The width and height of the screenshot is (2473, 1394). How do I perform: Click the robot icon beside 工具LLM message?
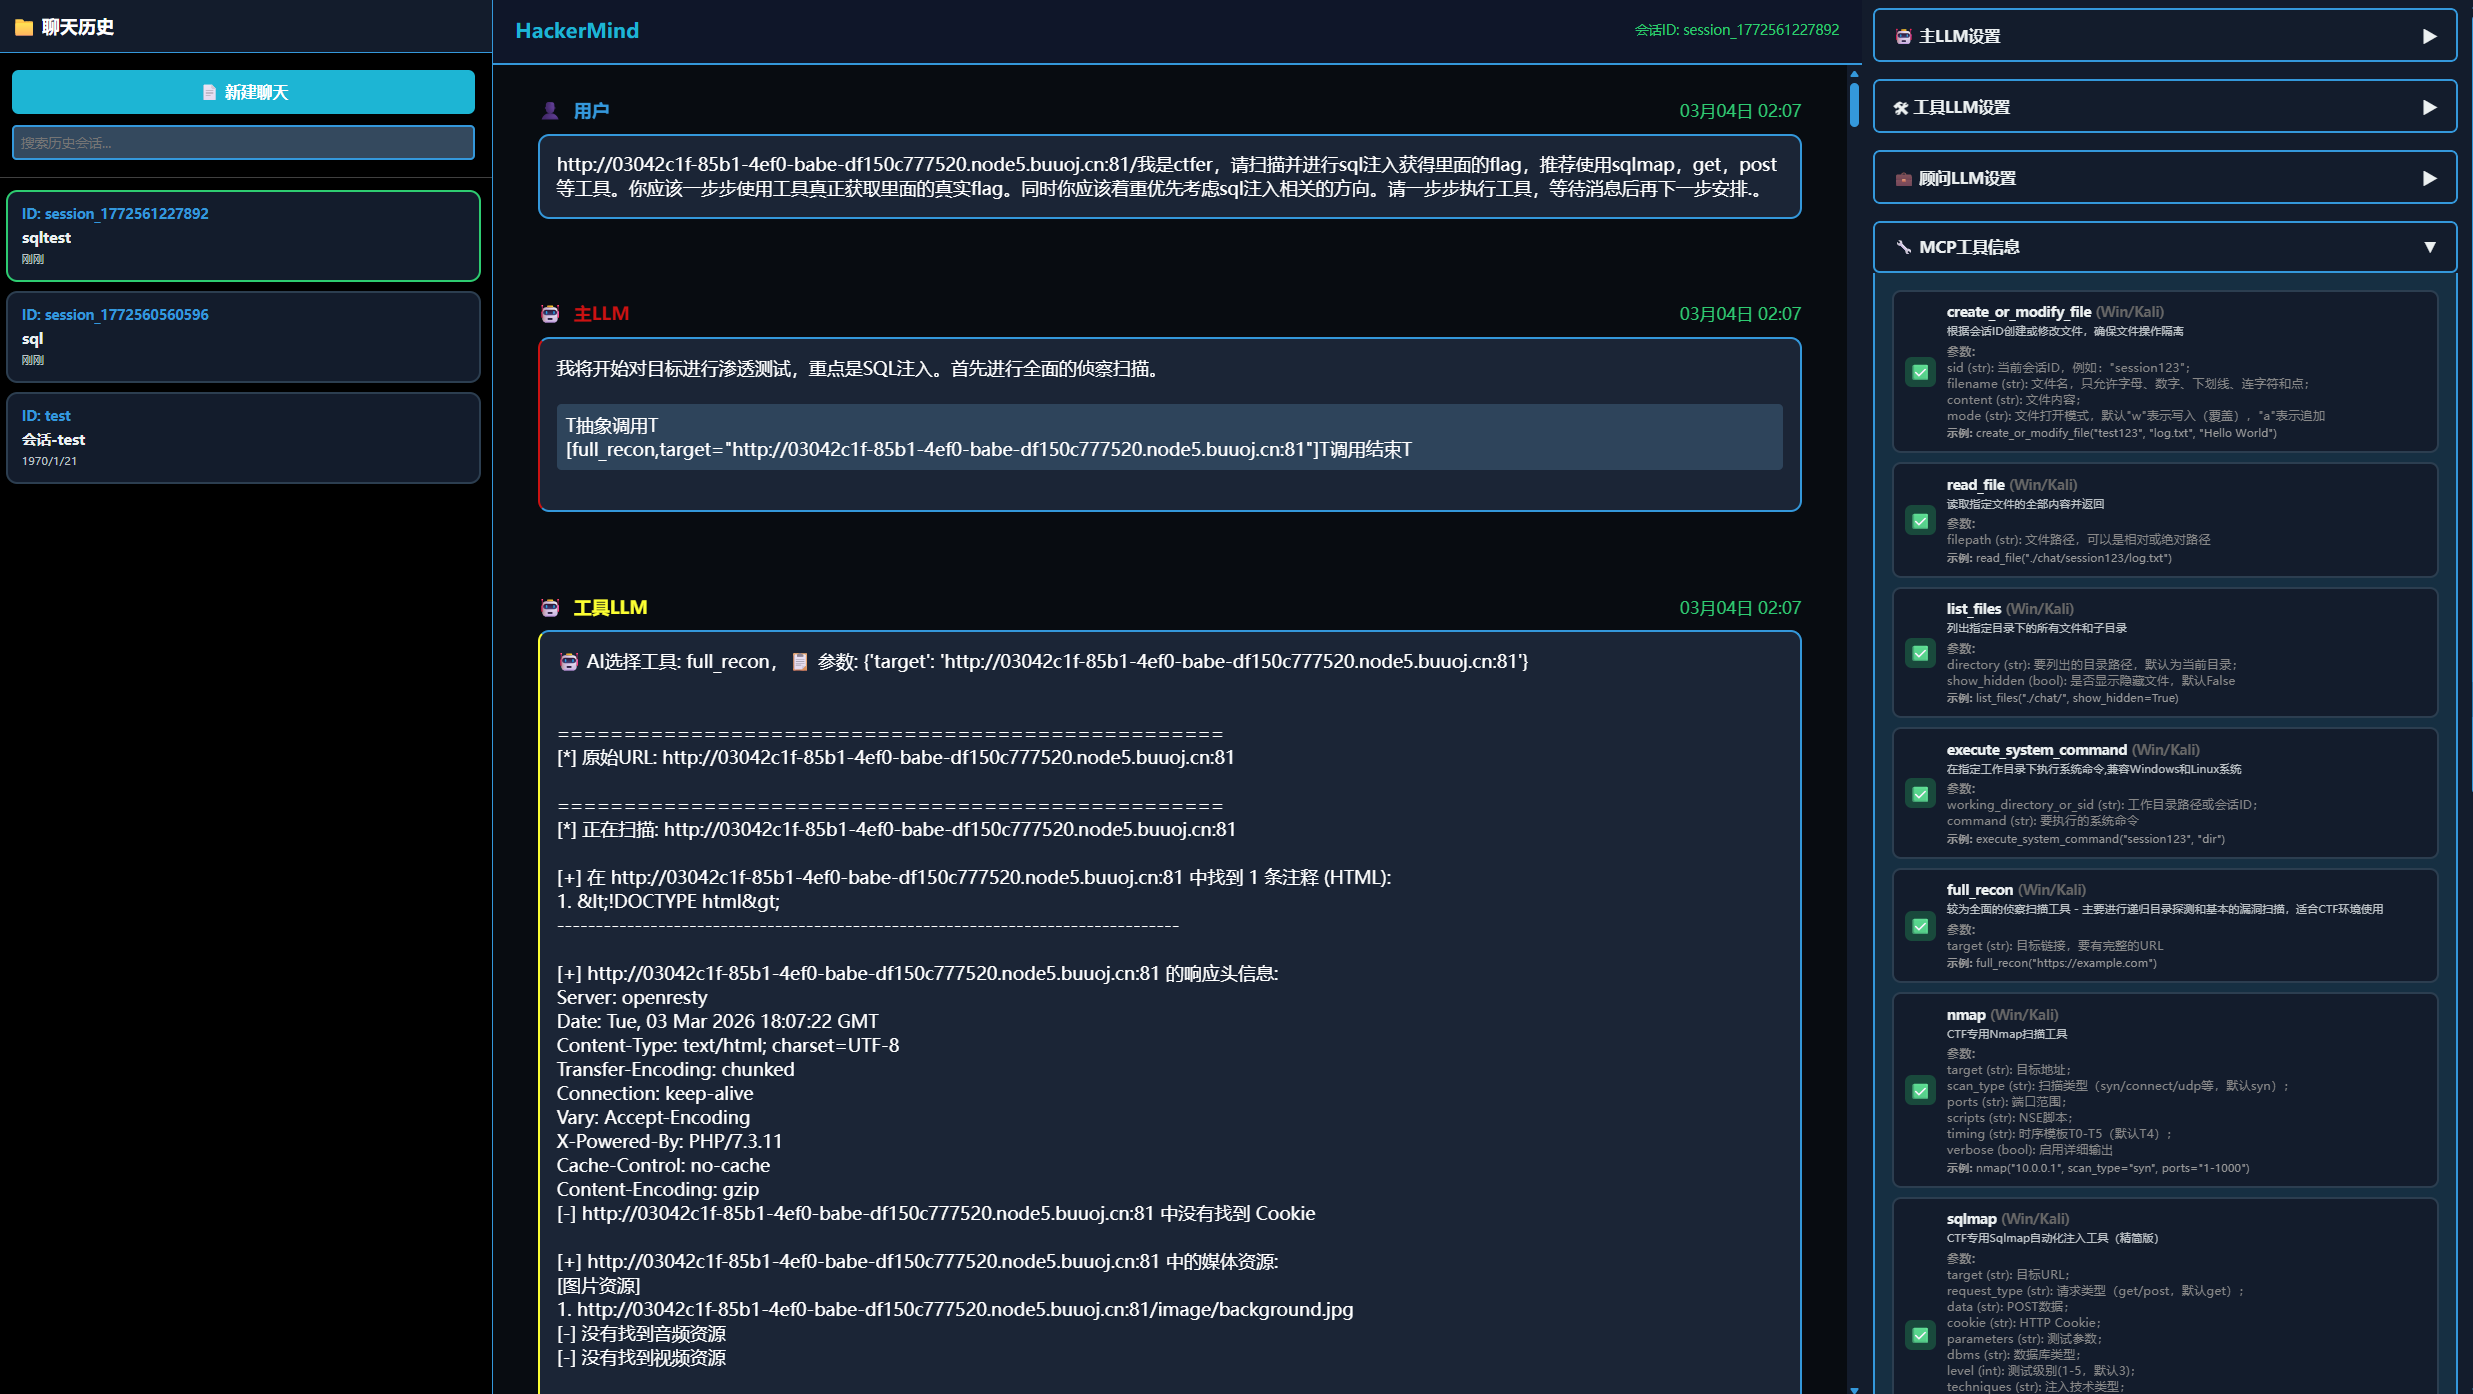pyautogui.click(x=550, y=608)
